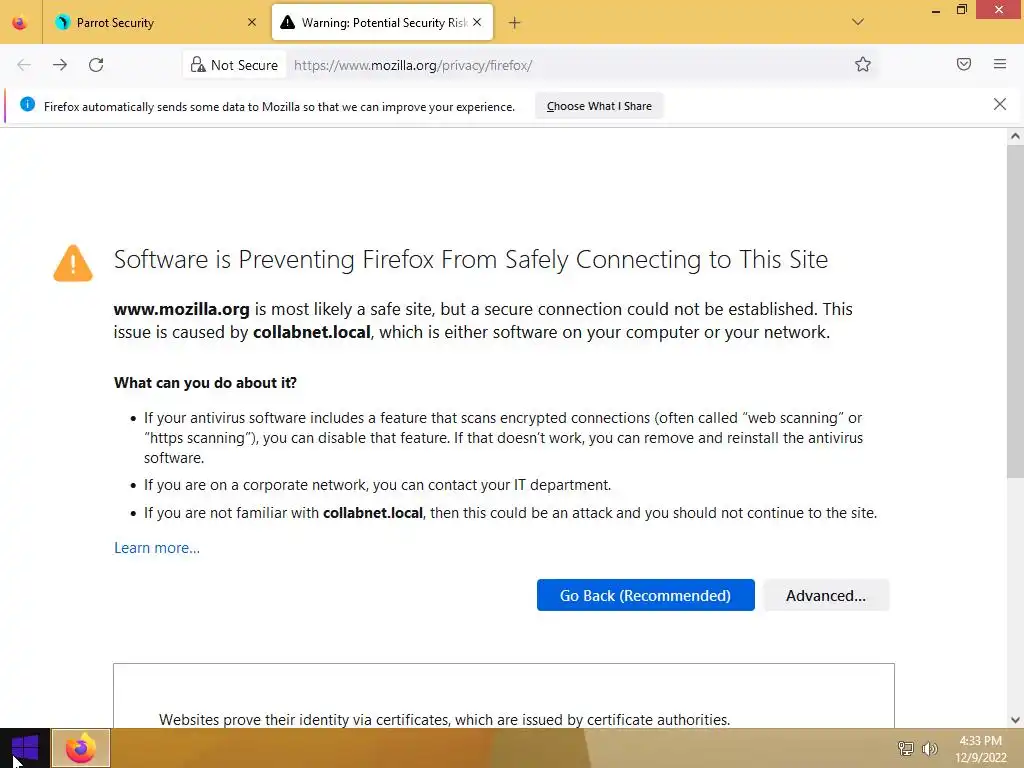The height and width of the screenshot is (768, 1024).
Task: Bookmark this page with the star icon
Action: click(x=863, y=65)
